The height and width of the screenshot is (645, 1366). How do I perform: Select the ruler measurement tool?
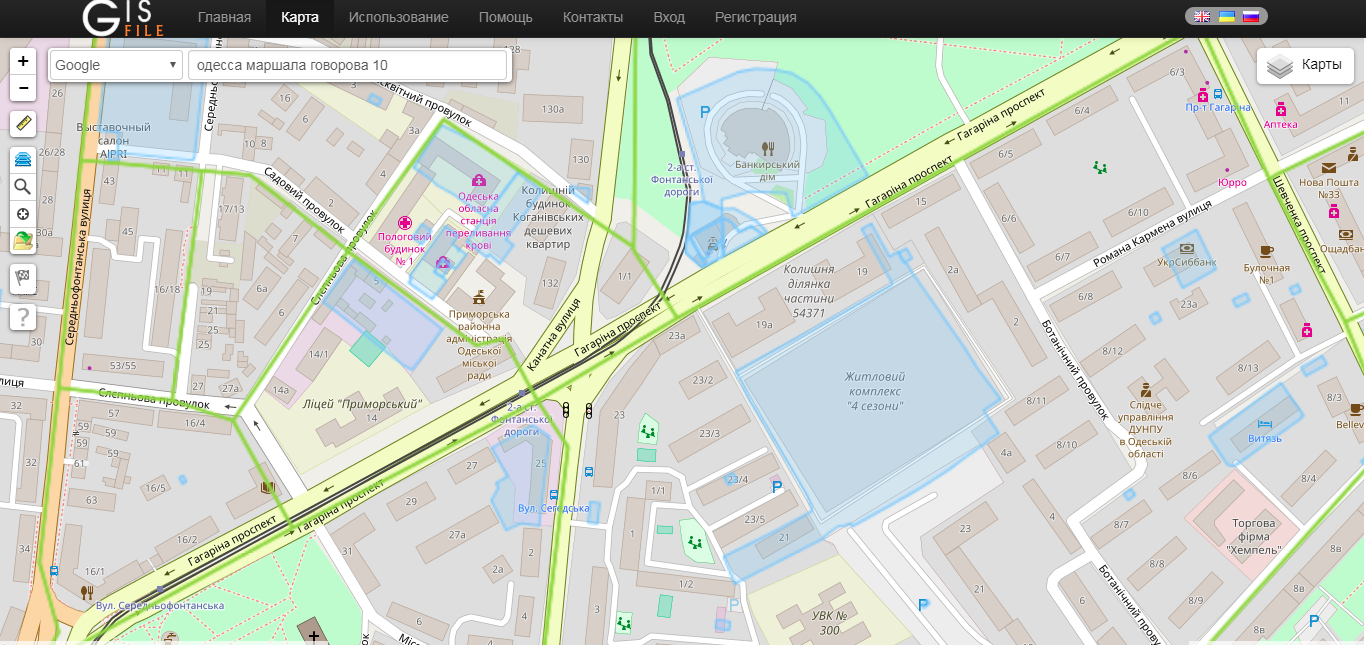[23, 124]
